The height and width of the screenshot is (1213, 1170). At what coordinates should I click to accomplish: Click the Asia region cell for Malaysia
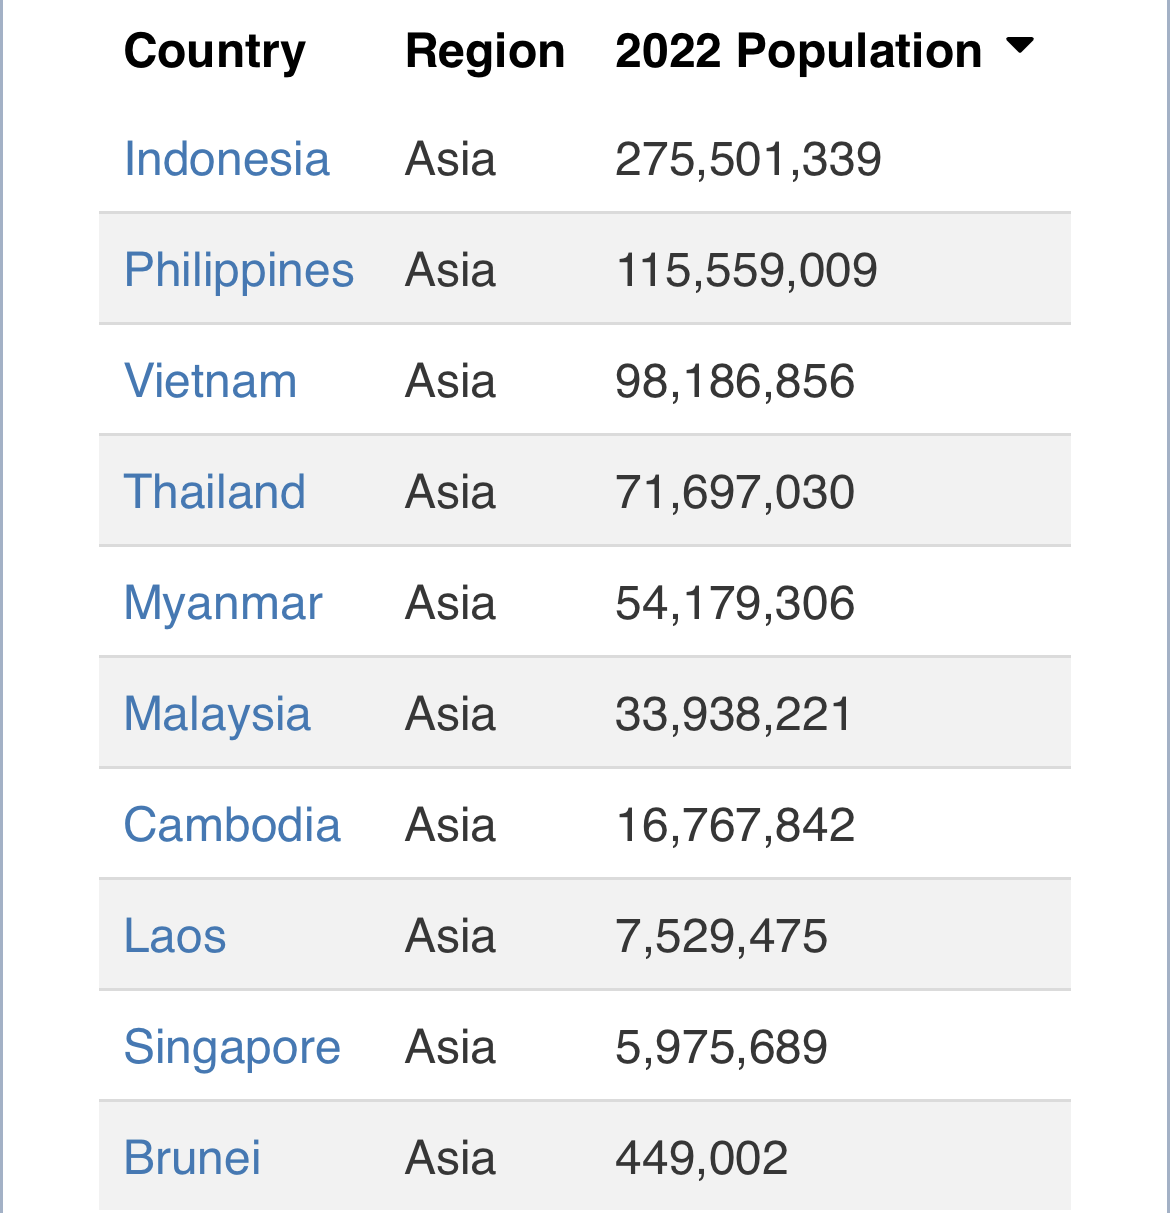click(x=450, y=714)
